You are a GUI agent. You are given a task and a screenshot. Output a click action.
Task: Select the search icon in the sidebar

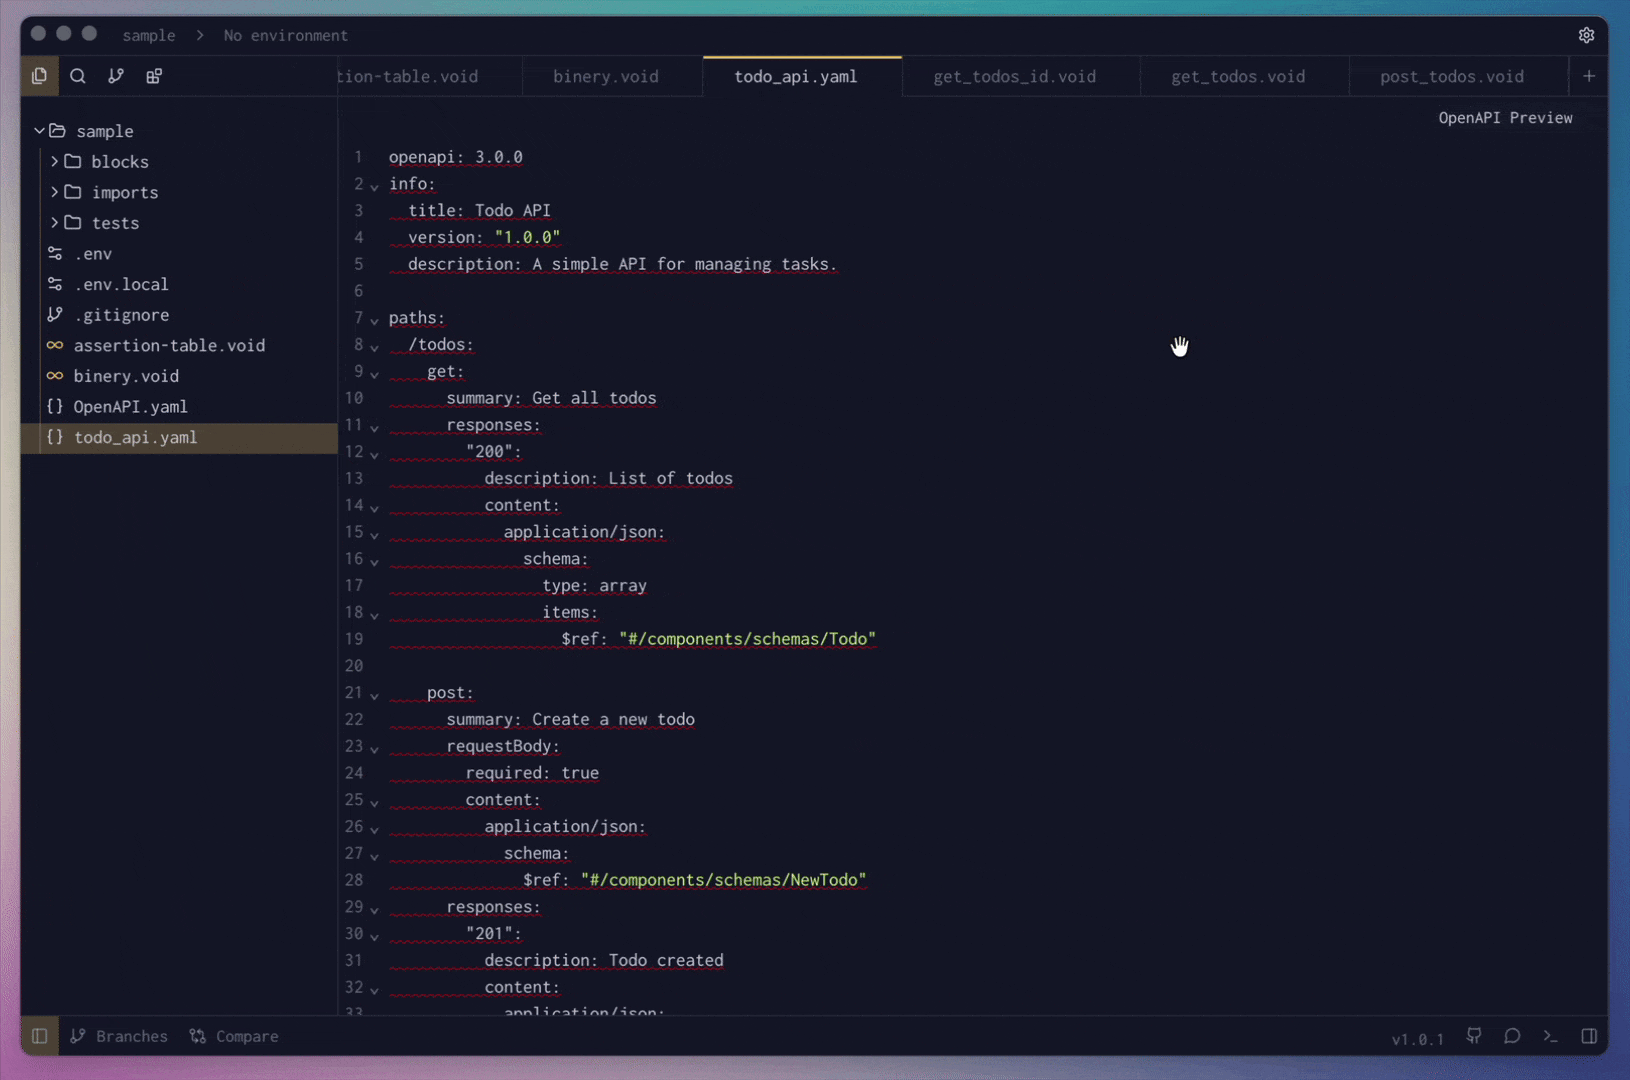pos(77,76)
